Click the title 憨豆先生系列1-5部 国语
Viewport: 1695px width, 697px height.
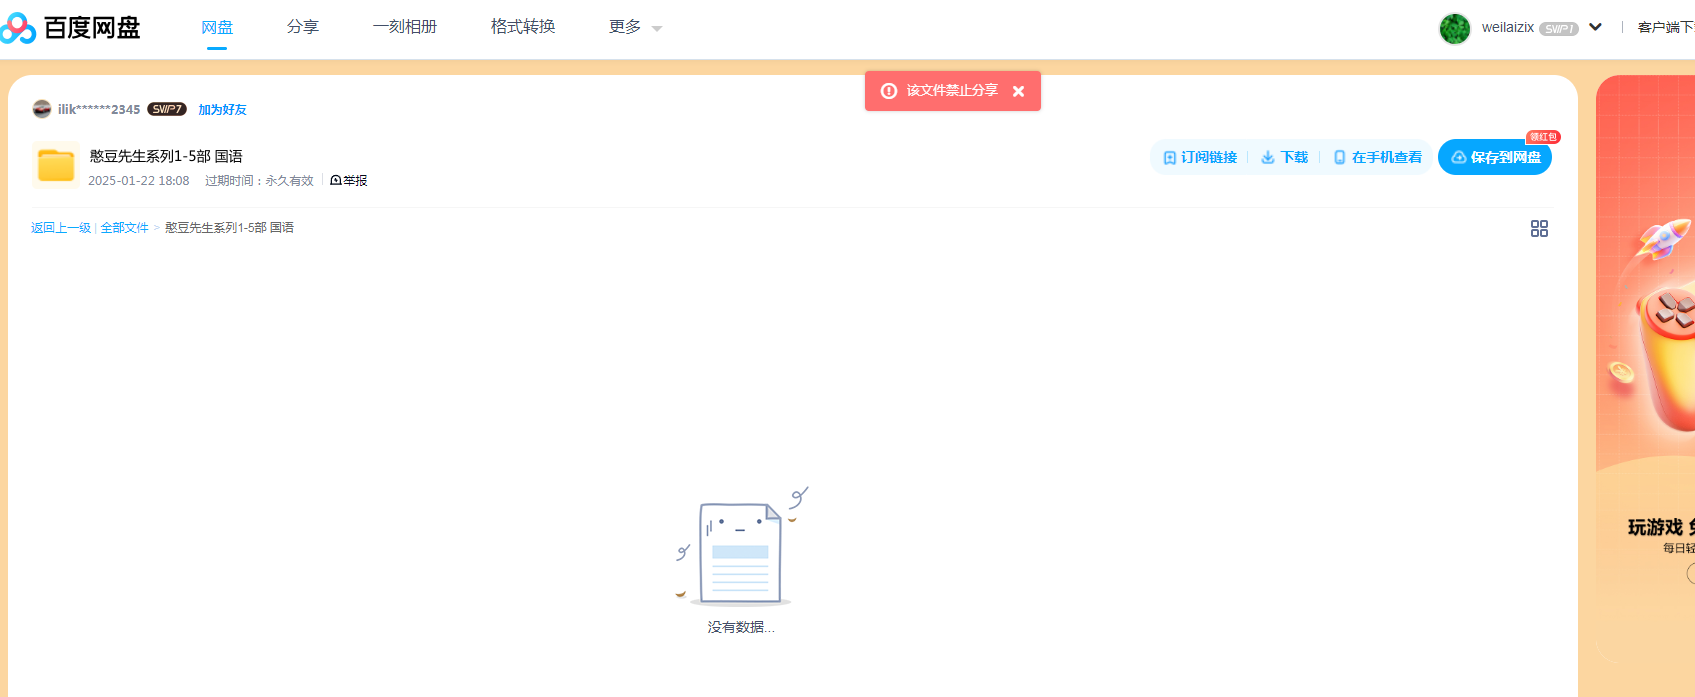pos(166,156)
